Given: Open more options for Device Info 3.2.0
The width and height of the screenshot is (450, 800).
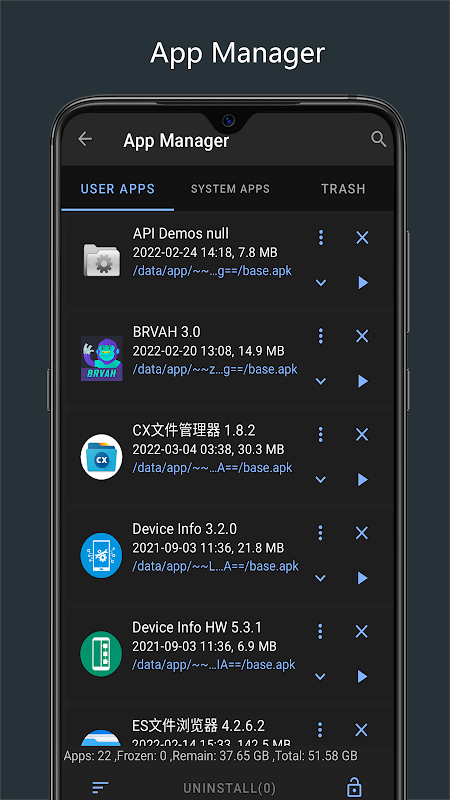Looking at the screenshot, I should (x=320, y=533).
